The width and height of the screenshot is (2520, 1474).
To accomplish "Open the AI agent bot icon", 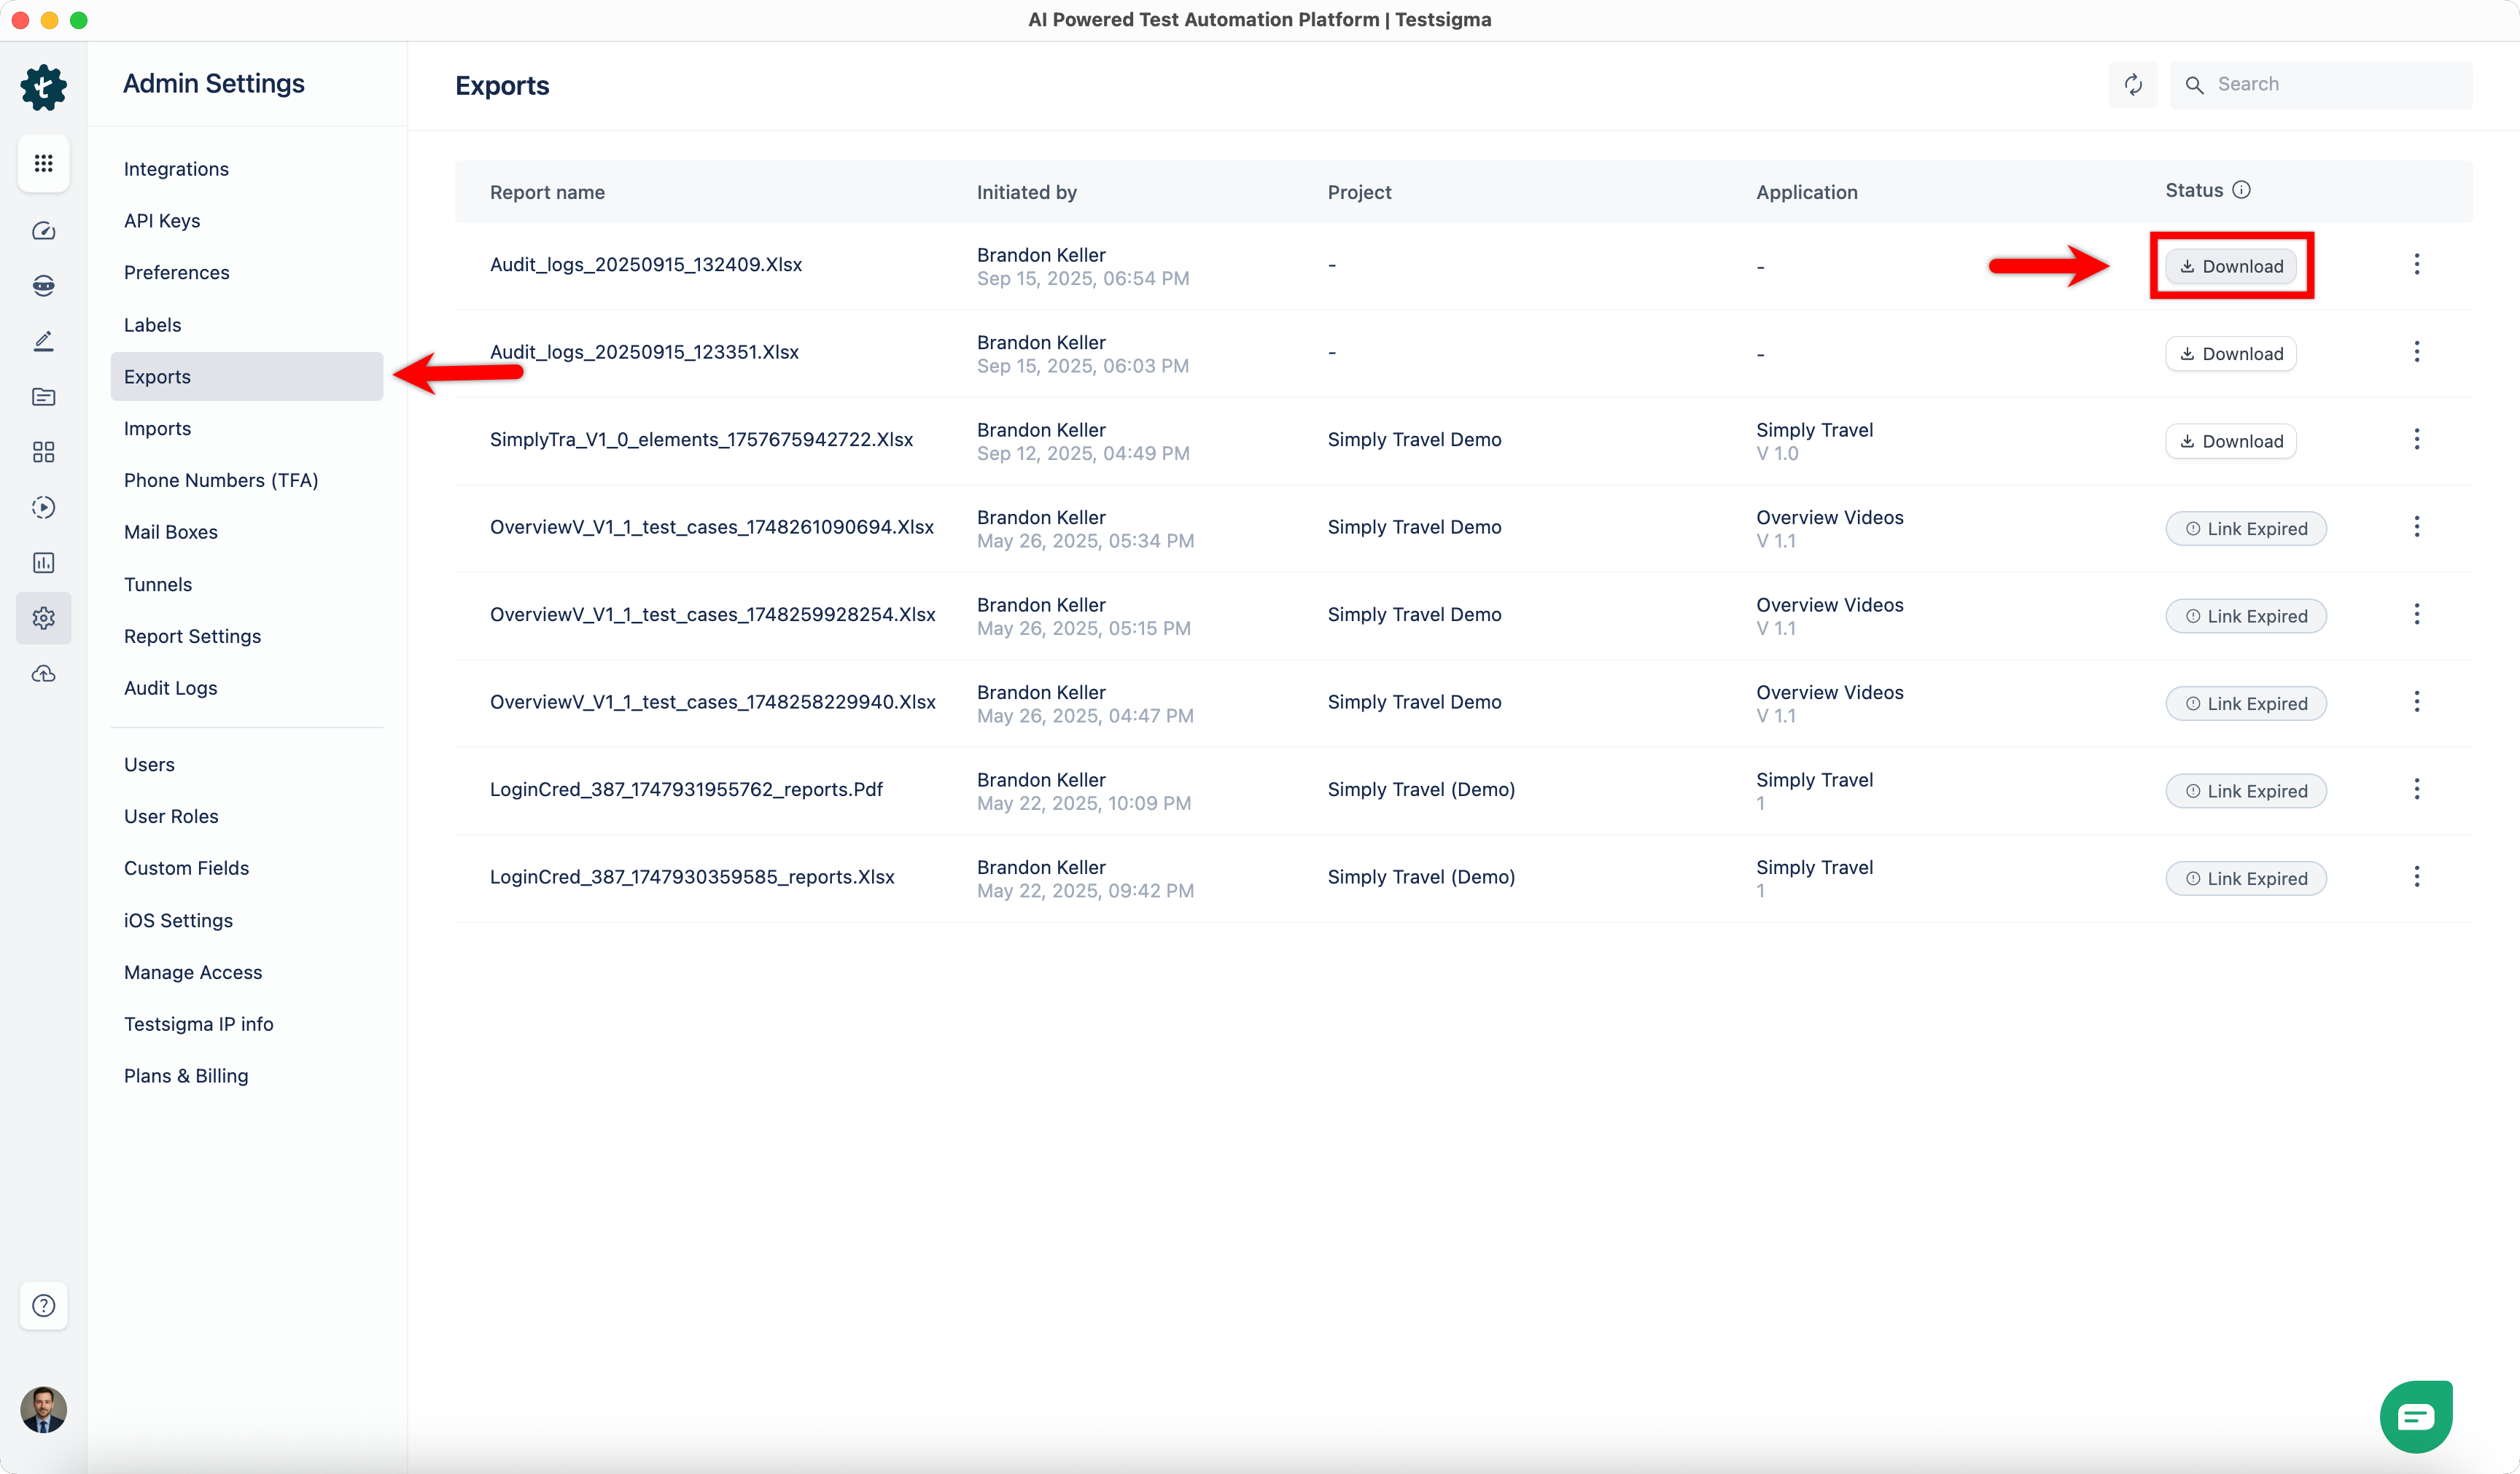I will pos(43,285).
